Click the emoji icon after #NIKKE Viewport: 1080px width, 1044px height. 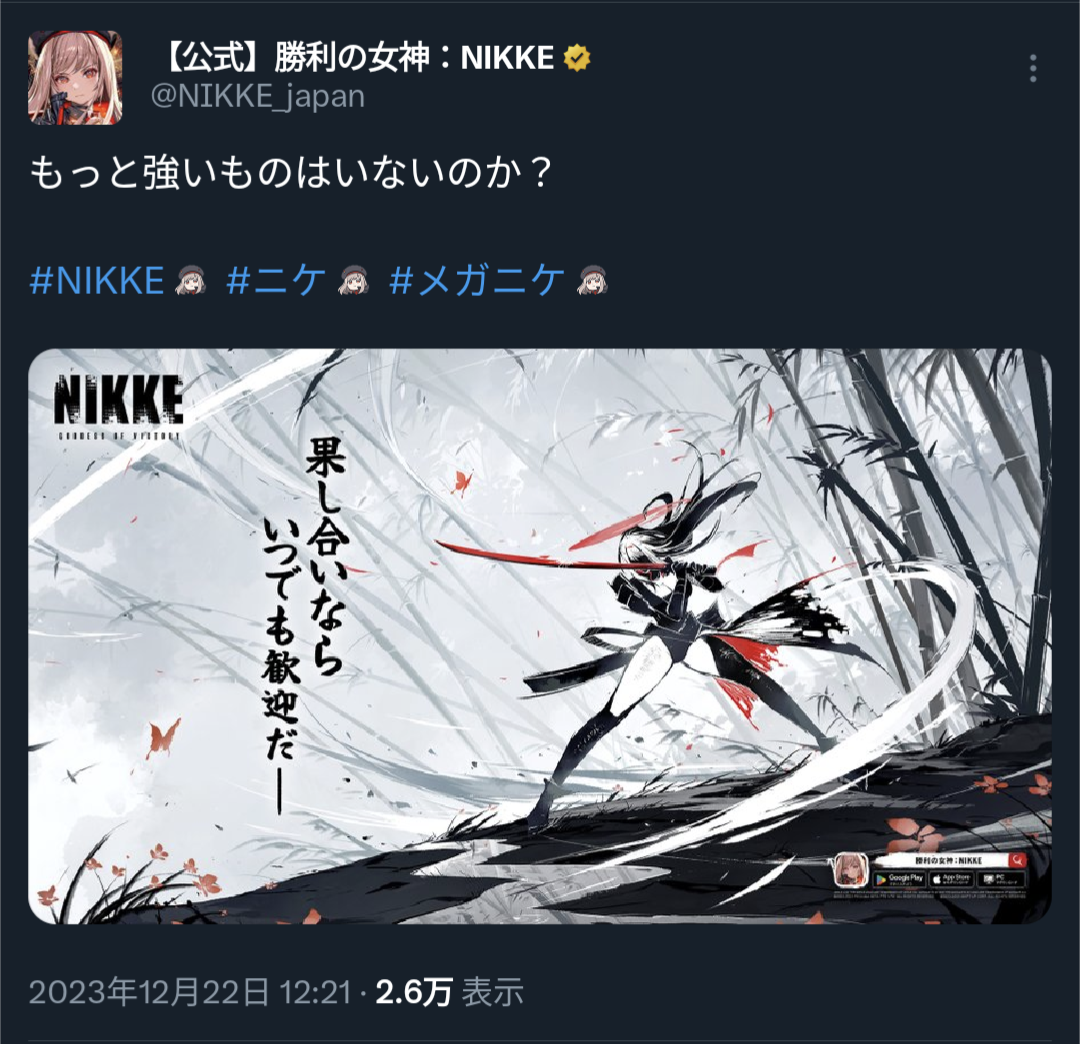point(190,281)
